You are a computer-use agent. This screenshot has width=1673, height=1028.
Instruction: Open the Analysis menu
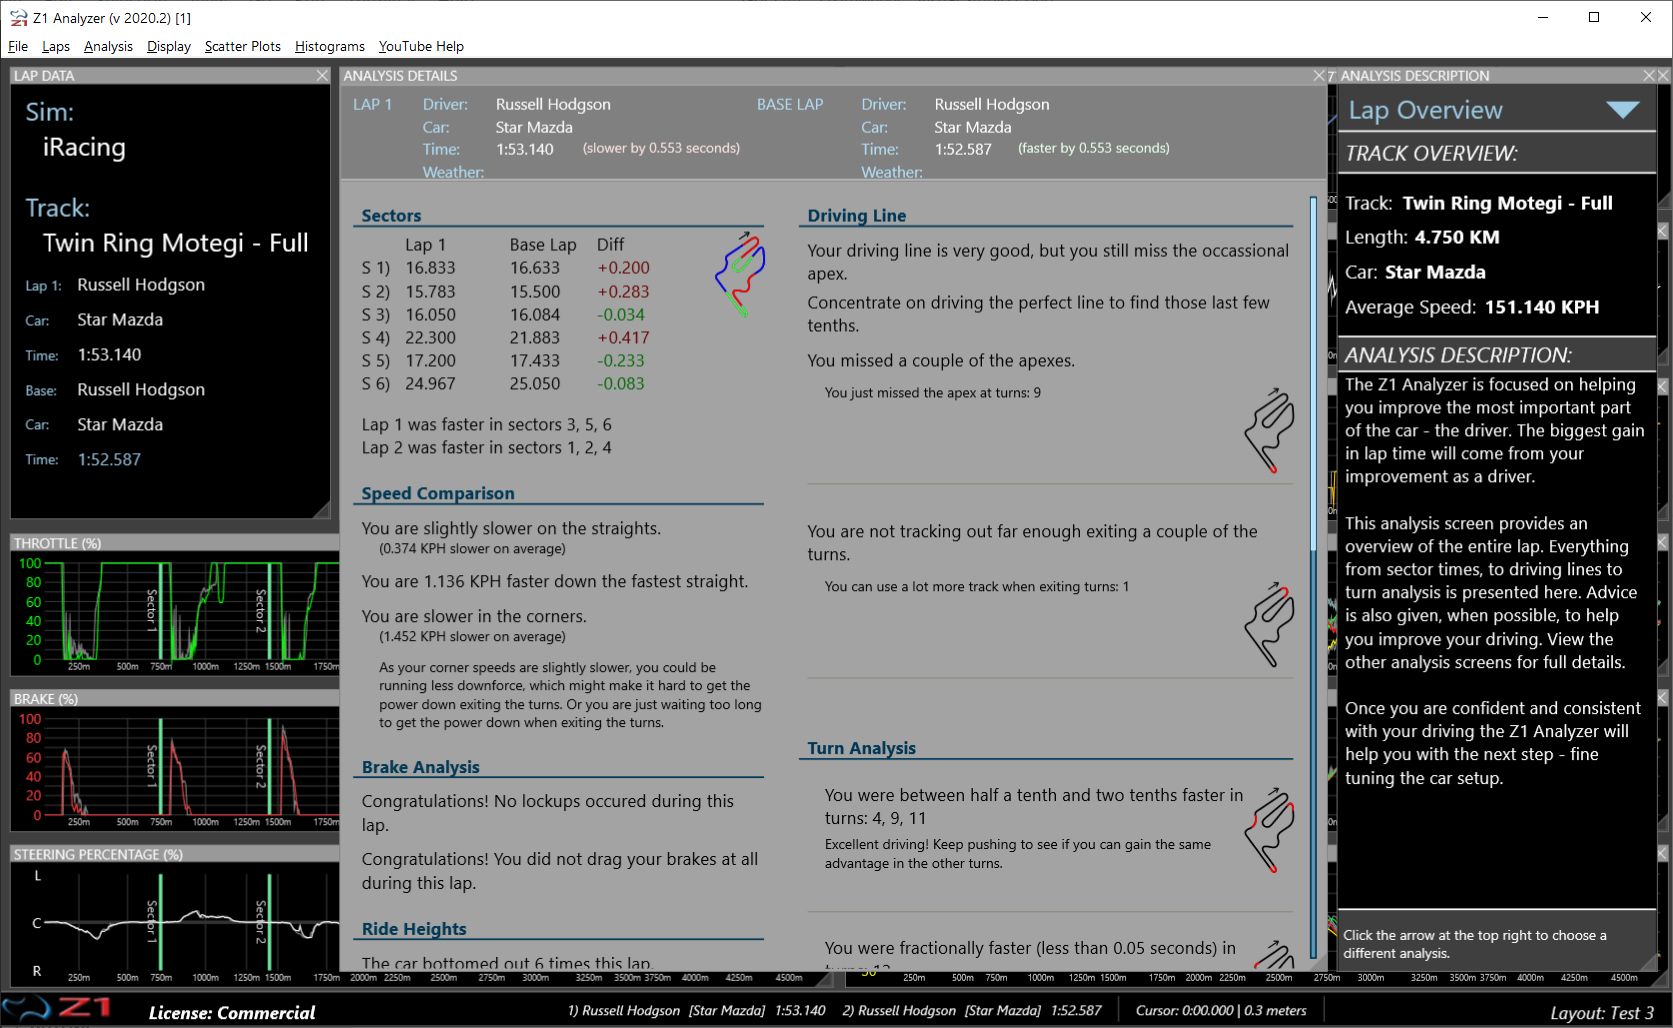pos(108,46)
